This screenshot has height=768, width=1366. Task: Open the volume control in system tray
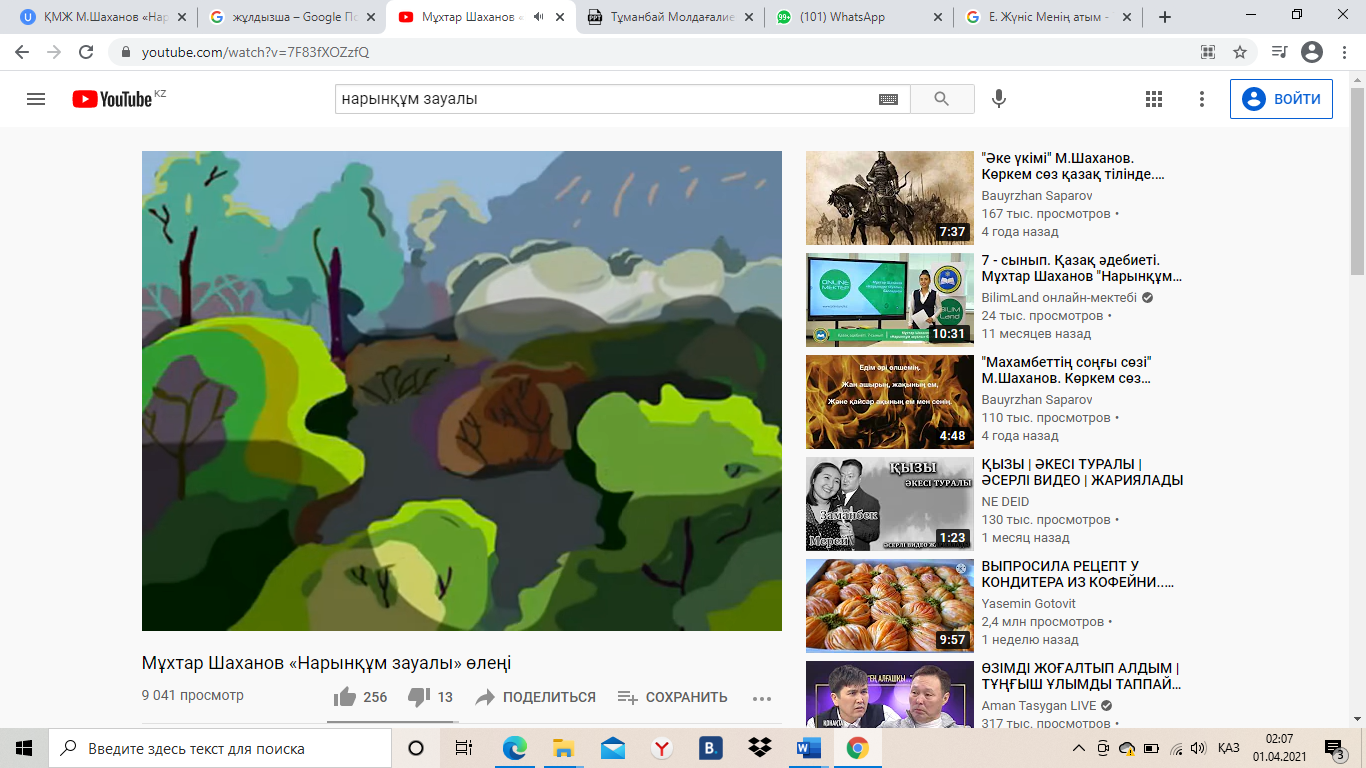pos(1198,748)
